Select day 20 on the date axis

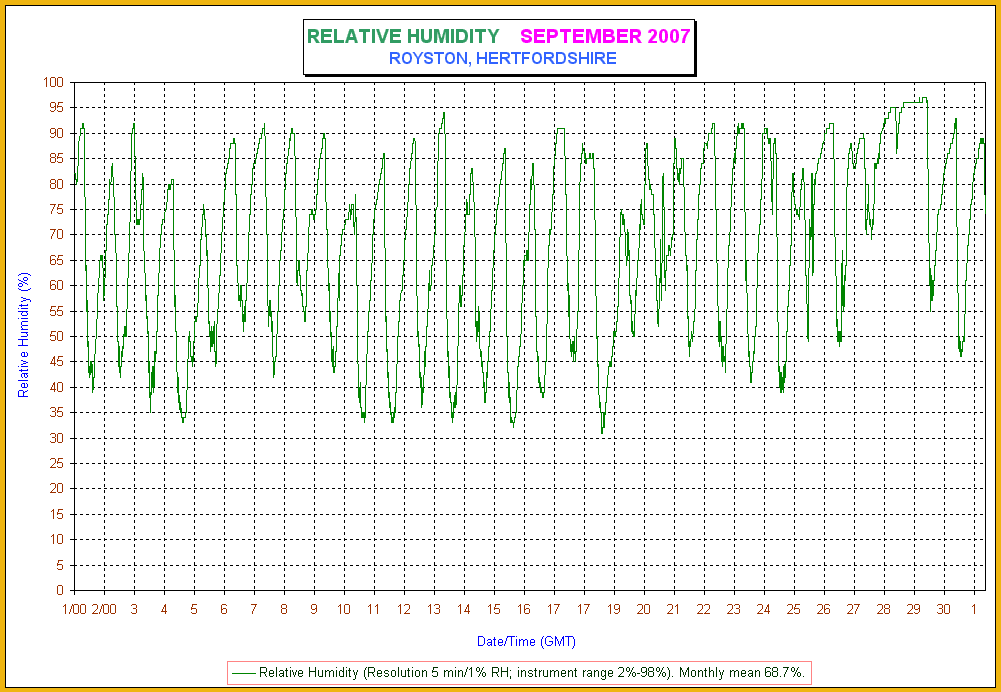tap(644, 609)
